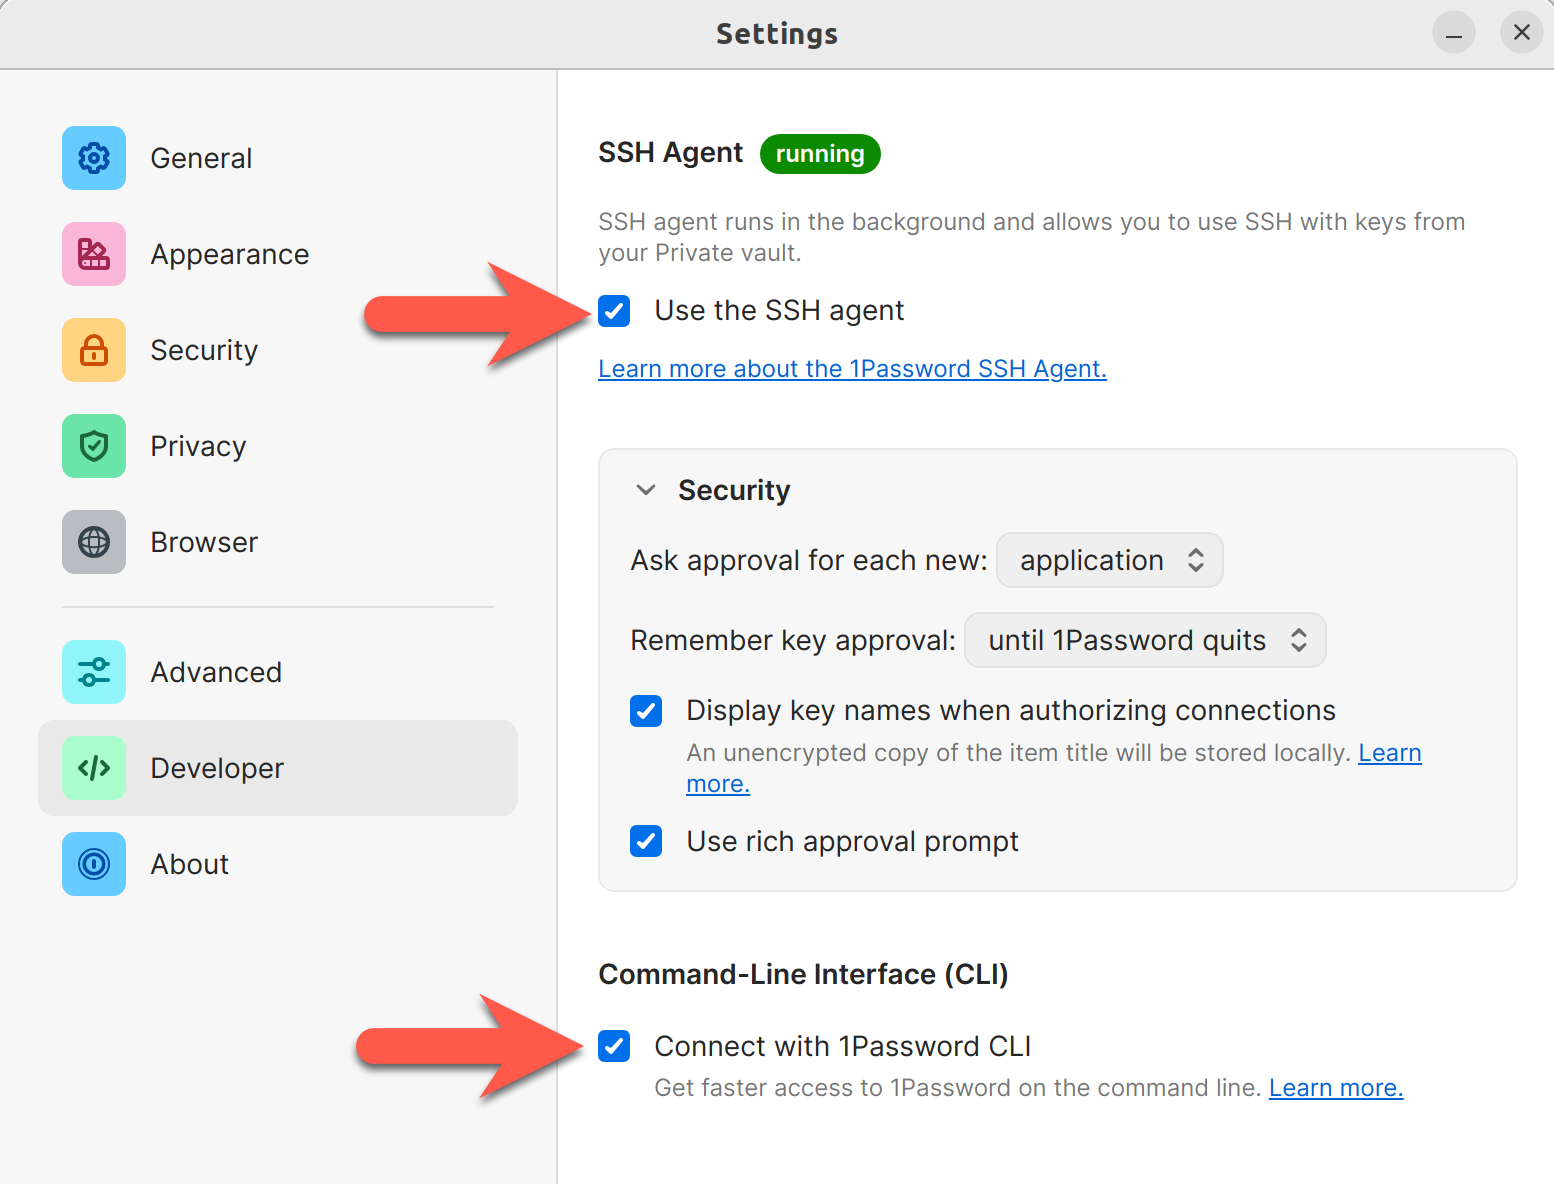
Task: Click the Appearance palette icon
Action: [94, 254]
